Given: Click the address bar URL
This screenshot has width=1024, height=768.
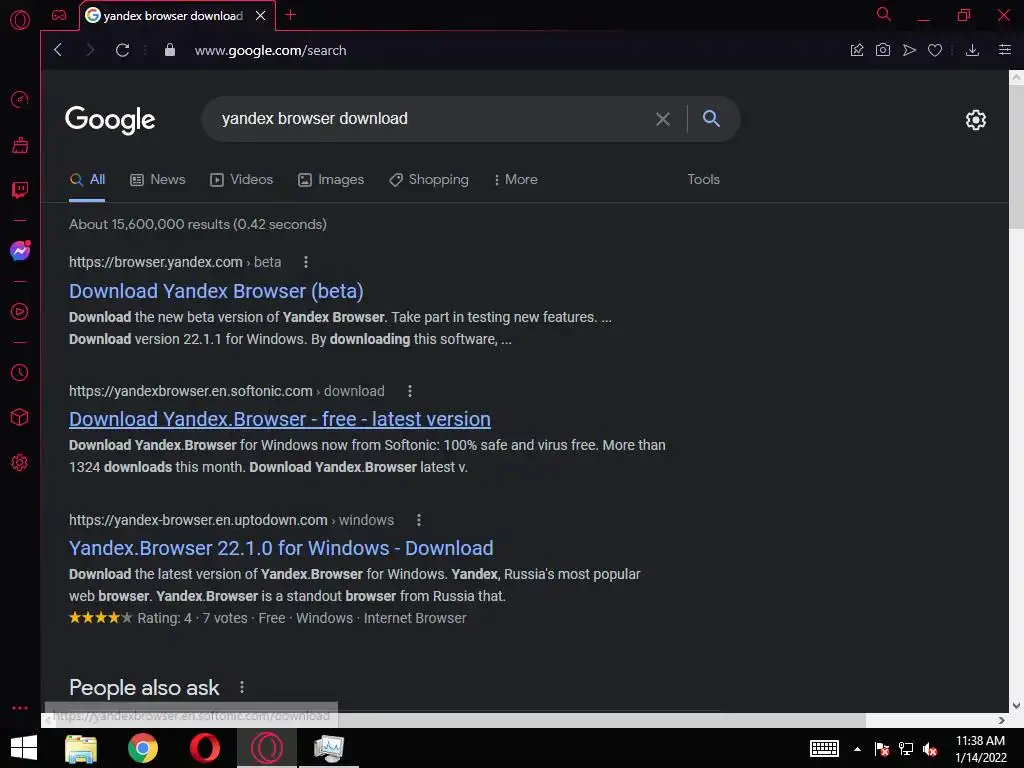Looking at the screenshot, I should (270, 50).
